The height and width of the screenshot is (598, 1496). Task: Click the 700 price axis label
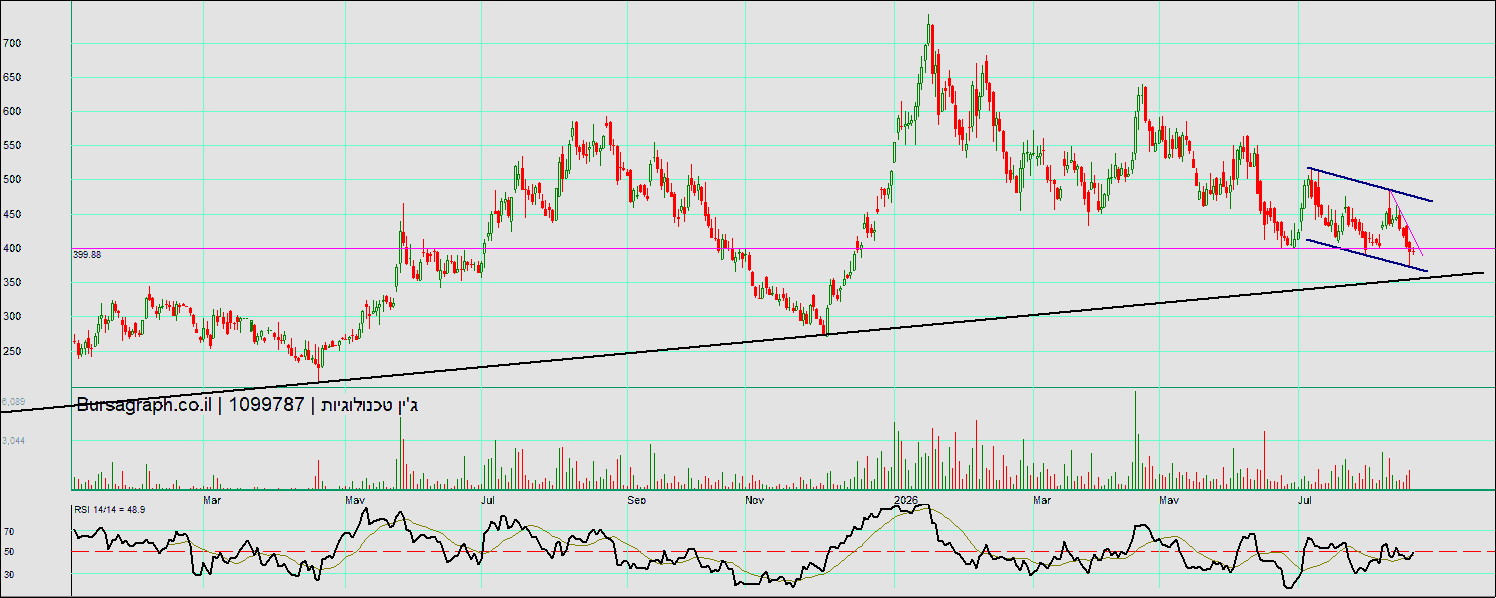[12, 44]
